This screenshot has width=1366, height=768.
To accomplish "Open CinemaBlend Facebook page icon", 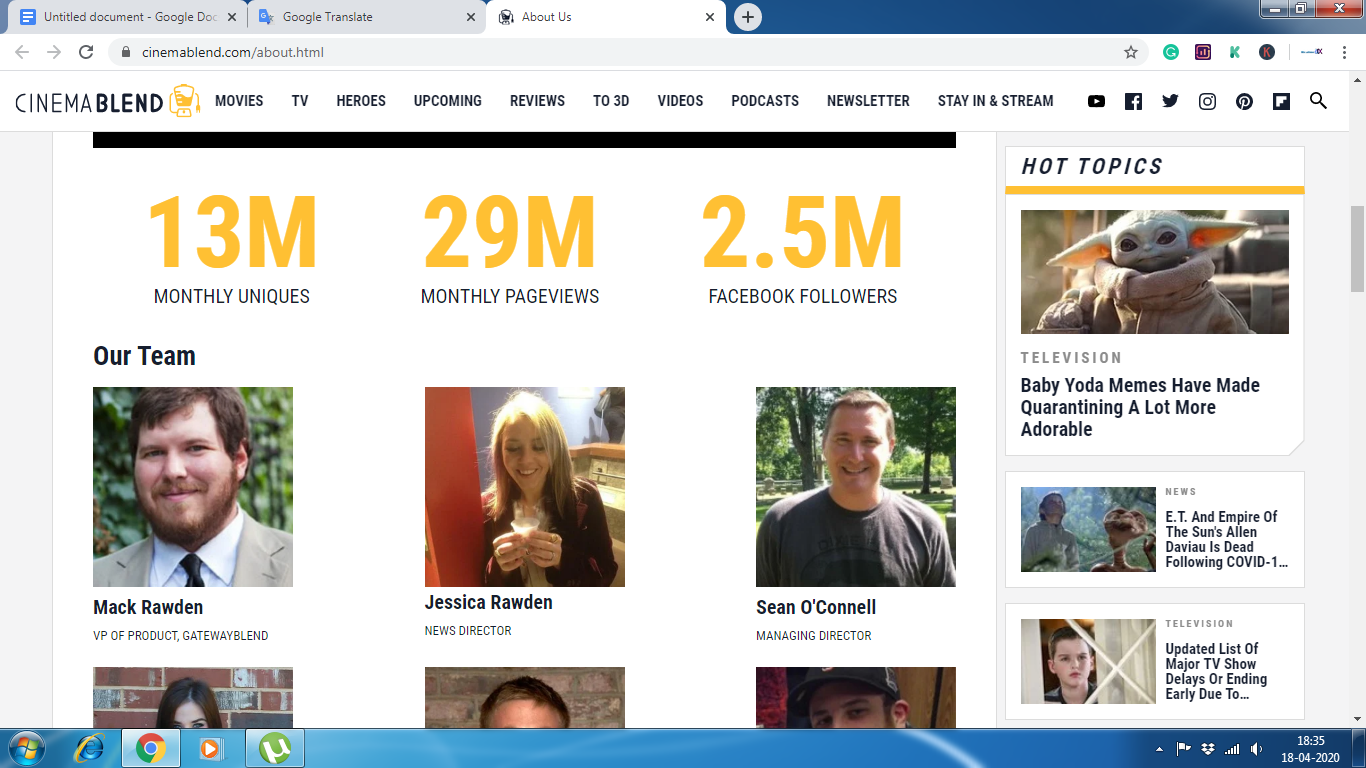I will [x=1133, y=101].
